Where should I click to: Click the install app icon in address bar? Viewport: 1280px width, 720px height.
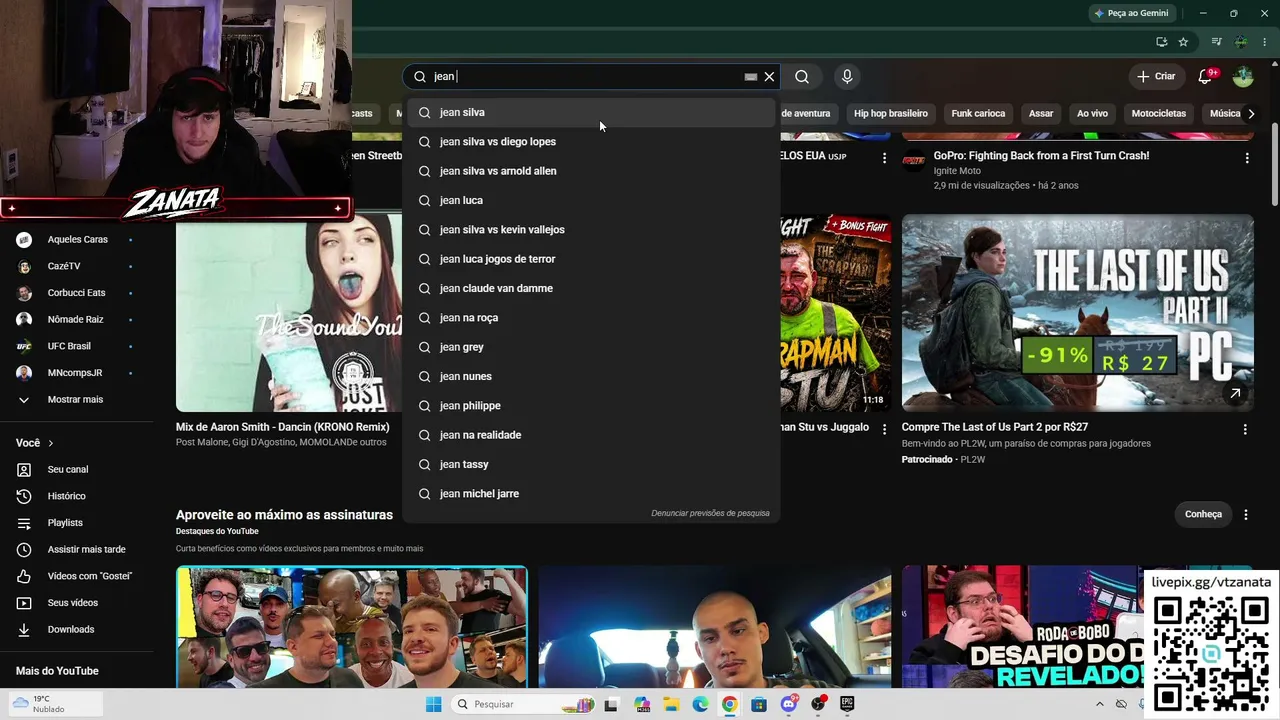[1161, 42]
